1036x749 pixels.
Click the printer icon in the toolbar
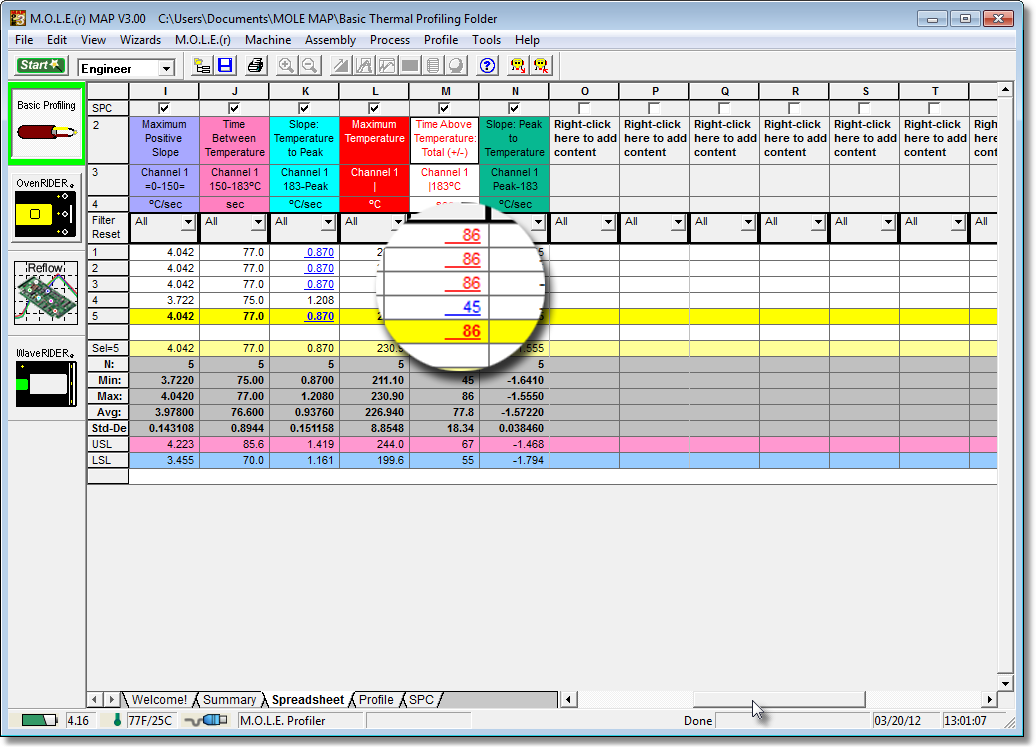[x=255, y=65]
